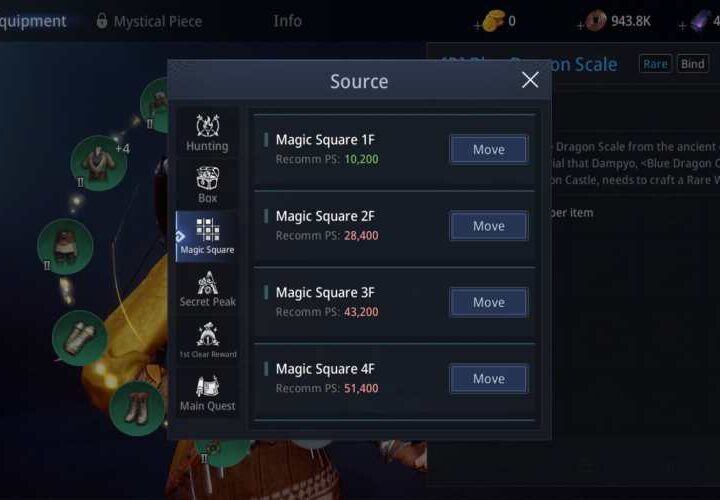The image size is (720, 500).
Task: Click the copper coin 943.8K currency
Action: coord(619,21)
